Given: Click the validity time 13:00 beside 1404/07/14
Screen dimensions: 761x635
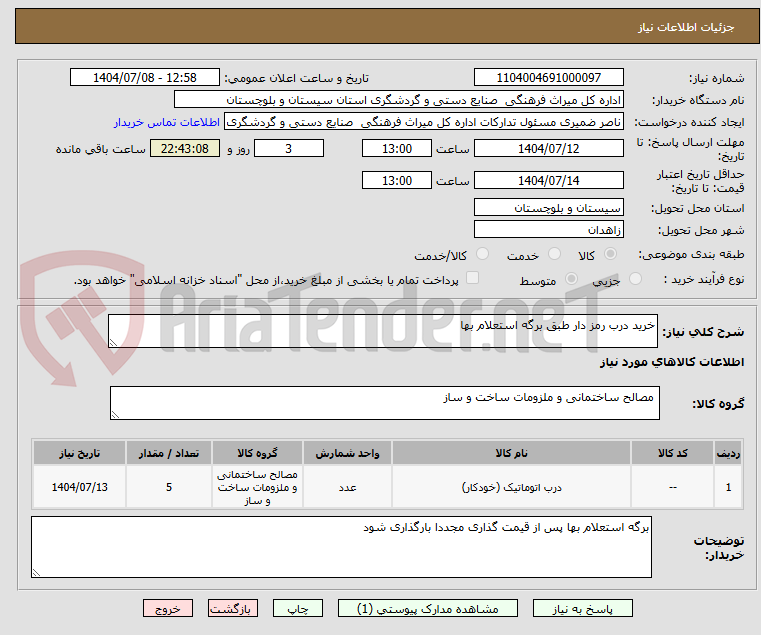Looking at the screenshot, I should 397,181.
